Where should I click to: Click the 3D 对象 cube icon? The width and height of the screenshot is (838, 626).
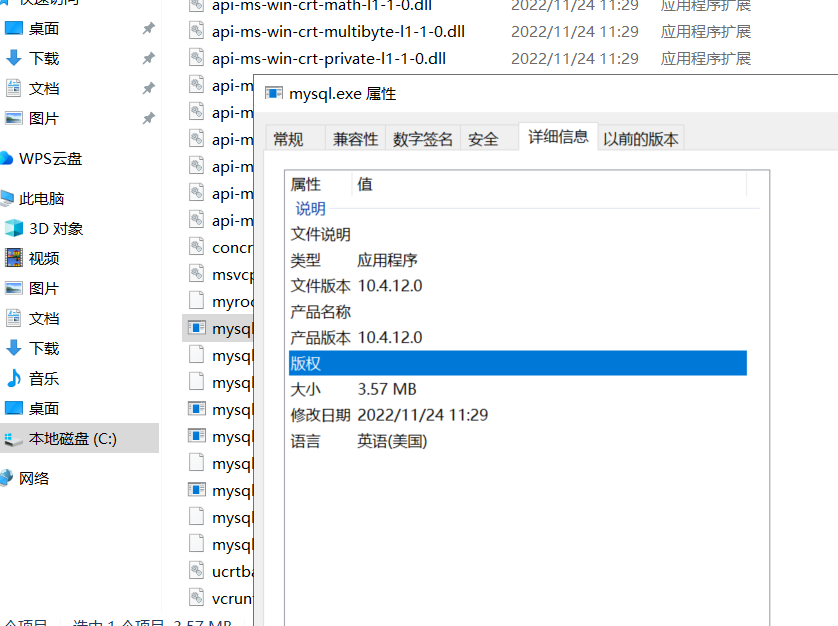pos(14,228)
